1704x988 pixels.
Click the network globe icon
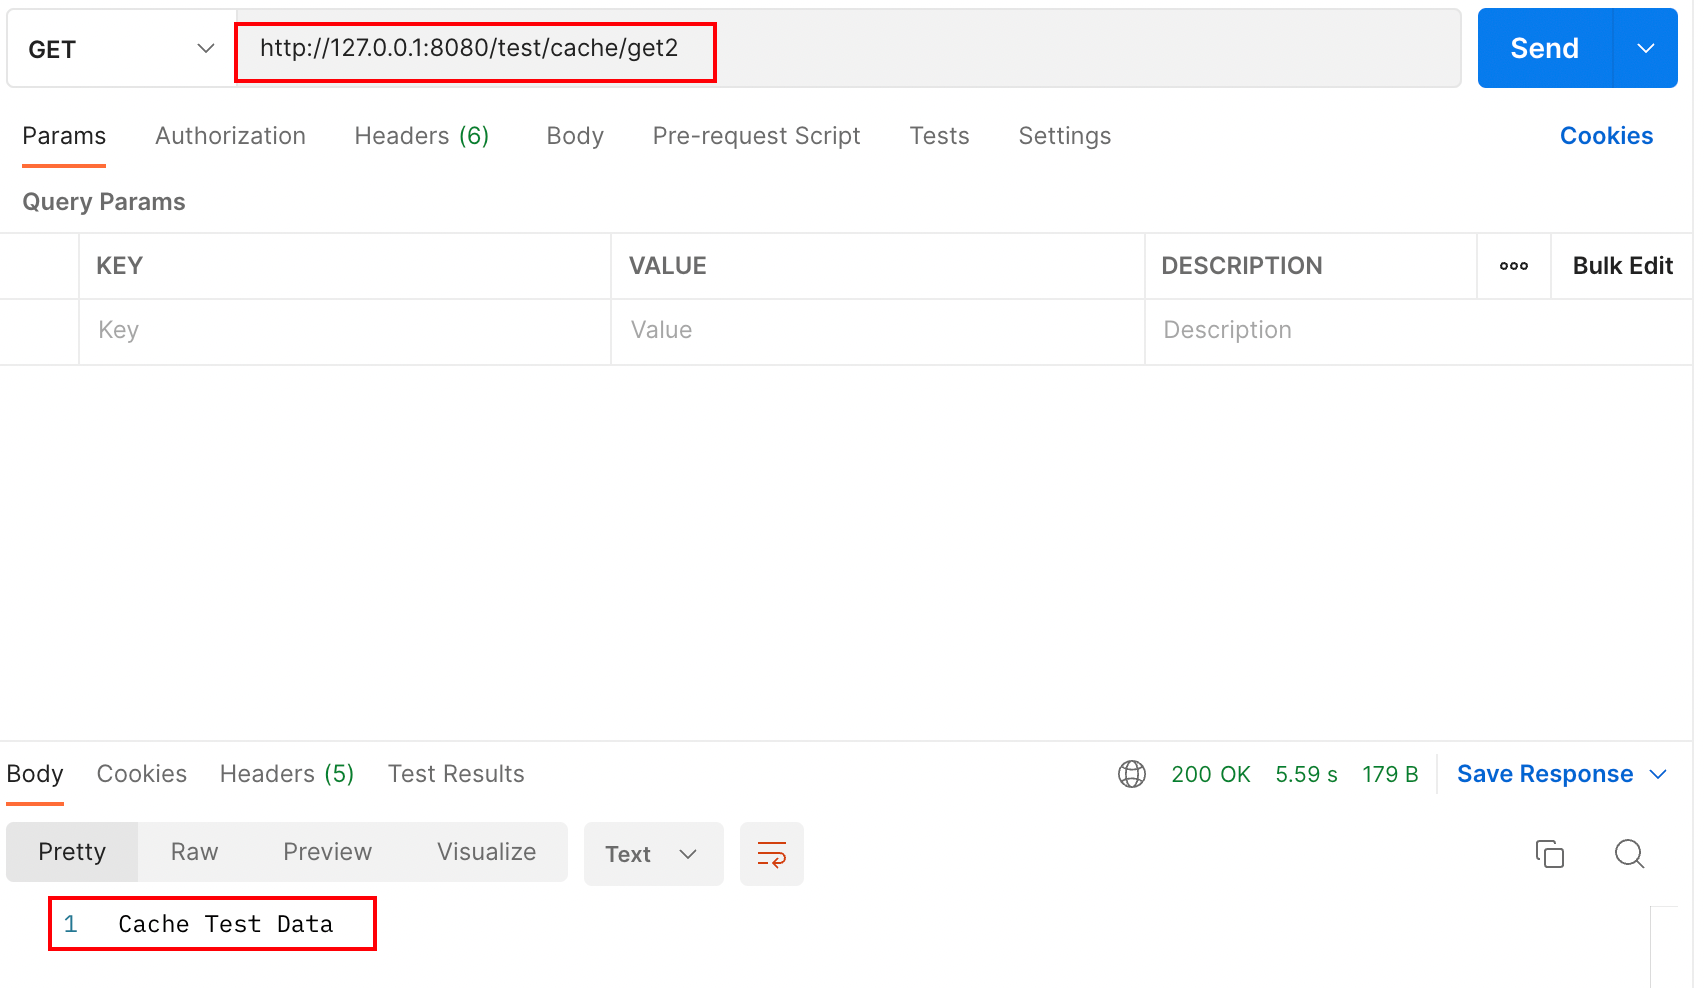tap(1131, 774)
